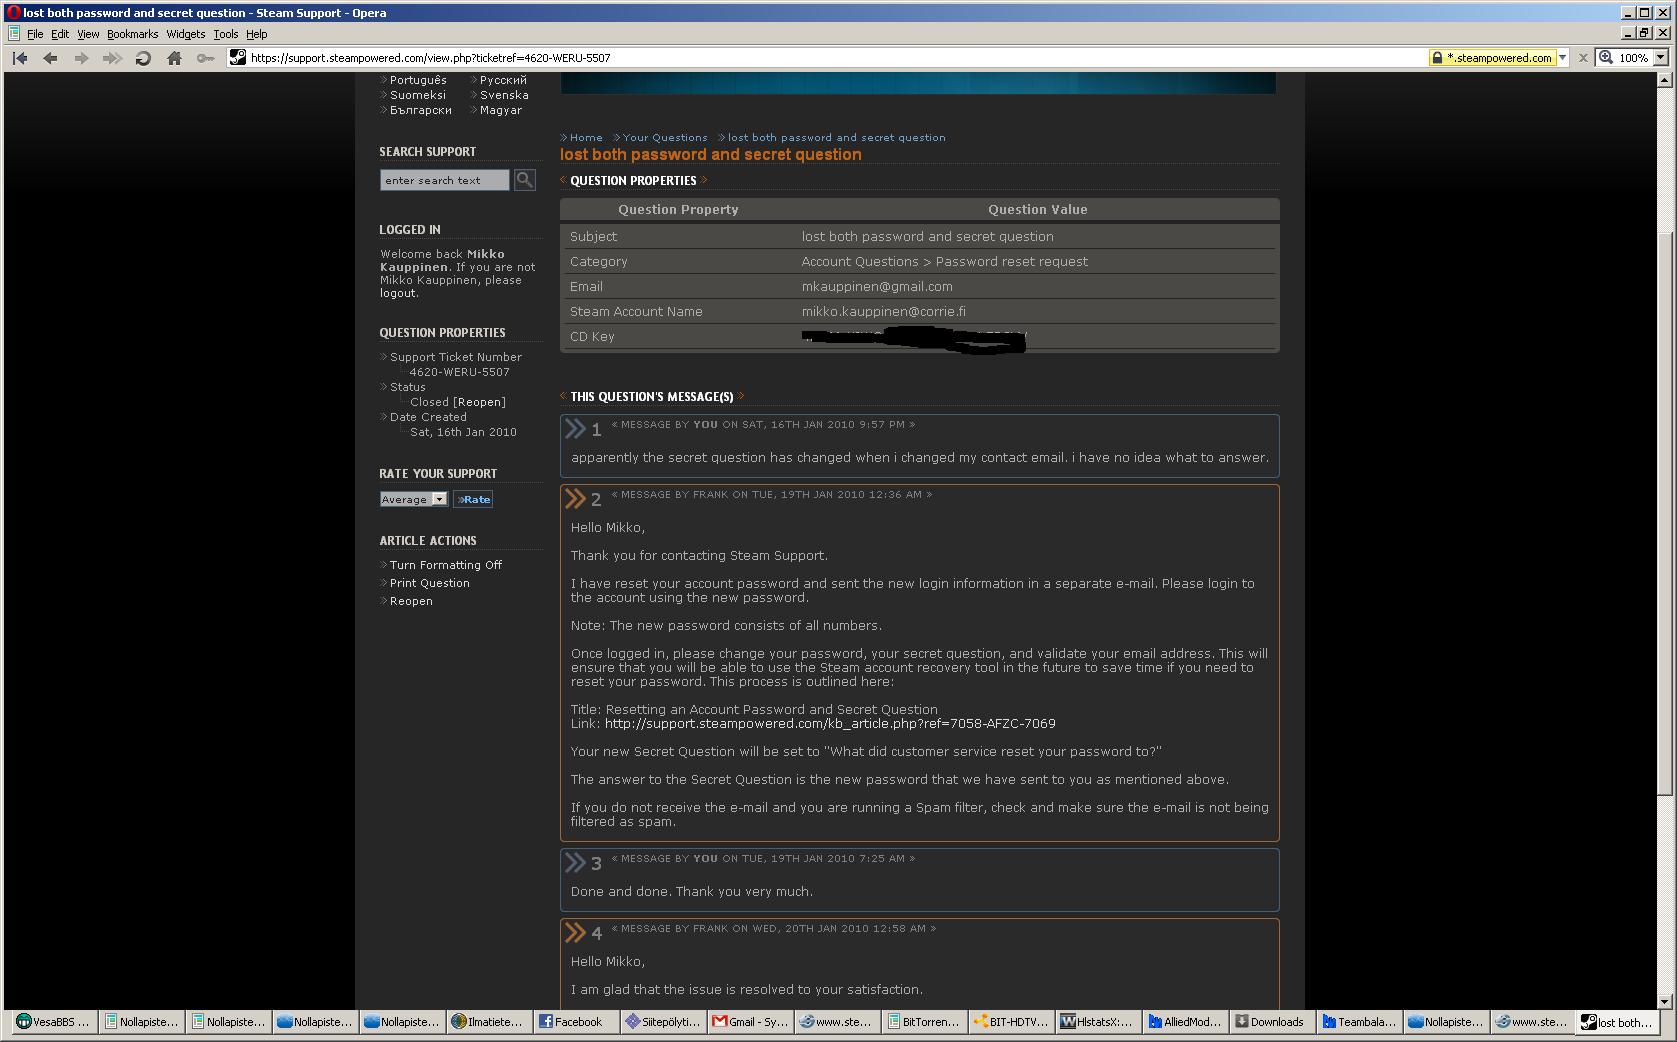Viewport: 1677px width, 1042px height.
Task: Switch language to Български
Action: [421, 110]
